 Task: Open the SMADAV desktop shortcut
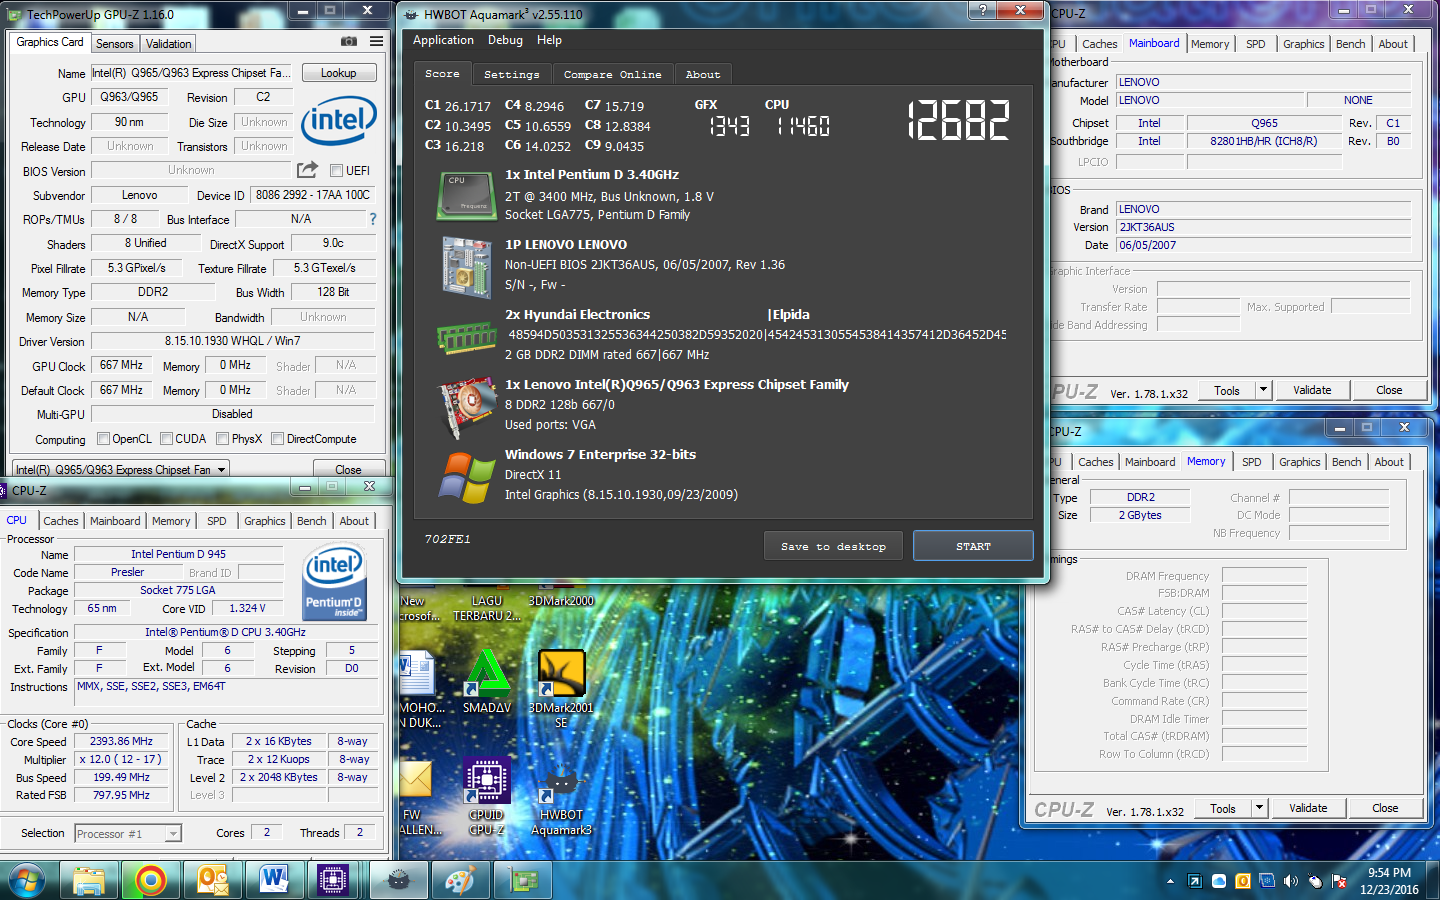point(486,682)
